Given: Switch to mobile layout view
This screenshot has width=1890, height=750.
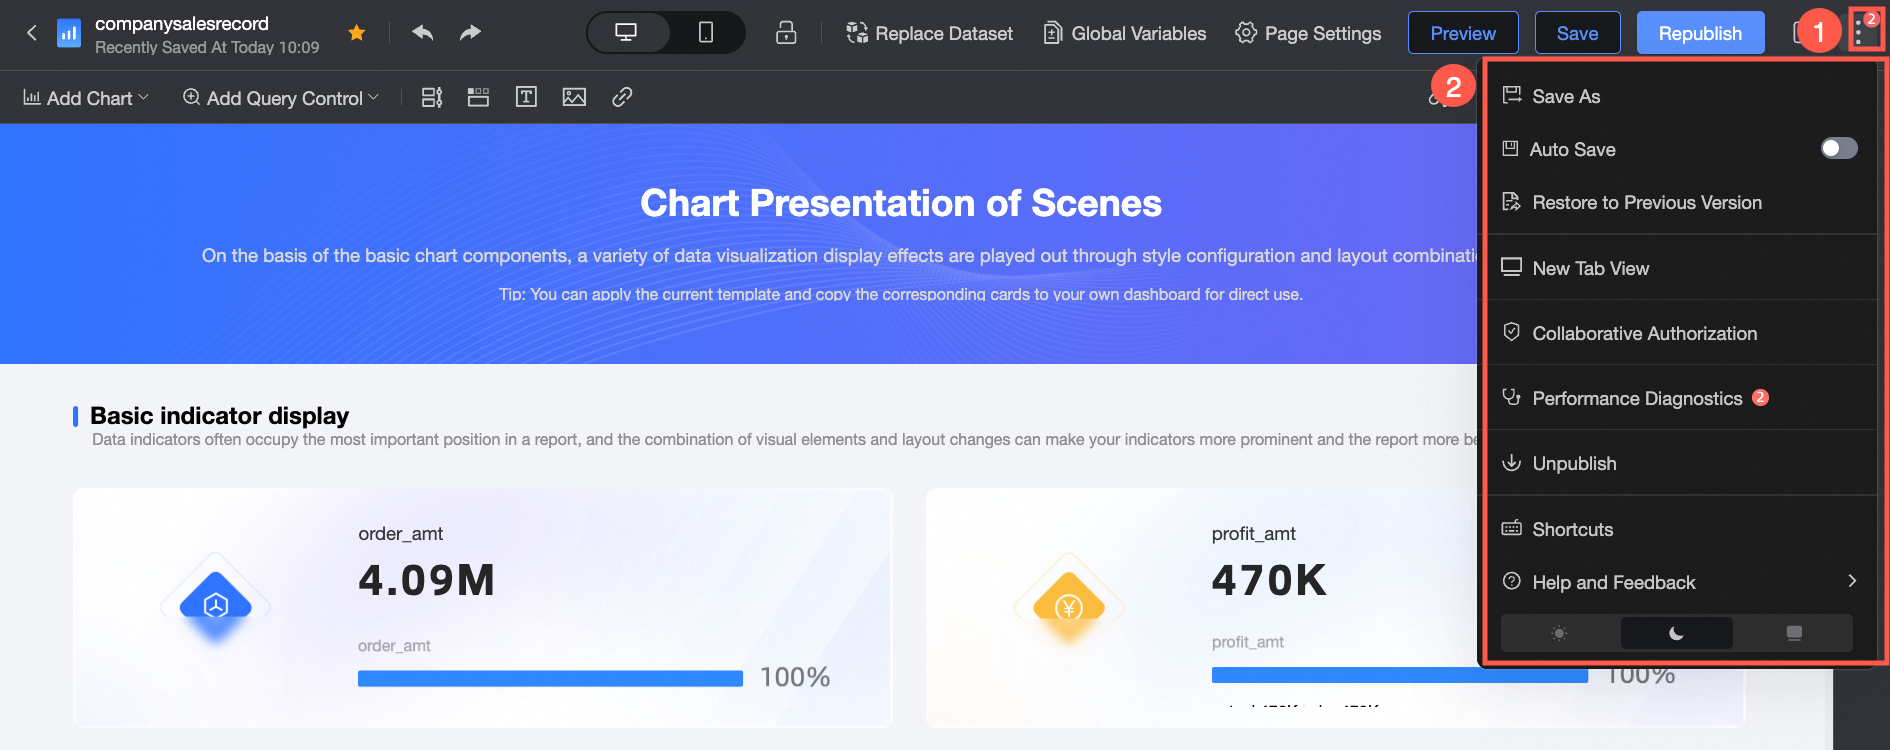Looking at the screenshot, I should pos(706,33).
